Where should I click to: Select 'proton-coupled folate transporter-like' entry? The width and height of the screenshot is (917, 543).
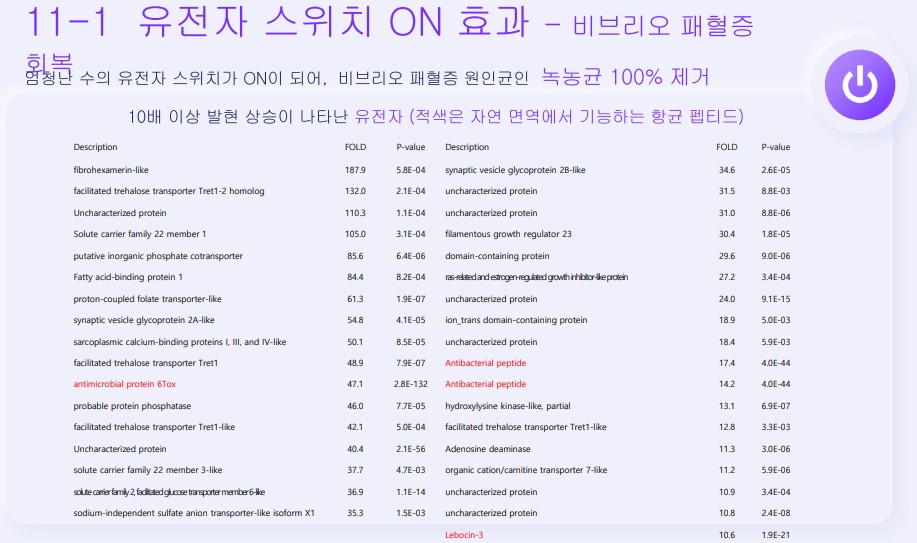tap(147, 299)
